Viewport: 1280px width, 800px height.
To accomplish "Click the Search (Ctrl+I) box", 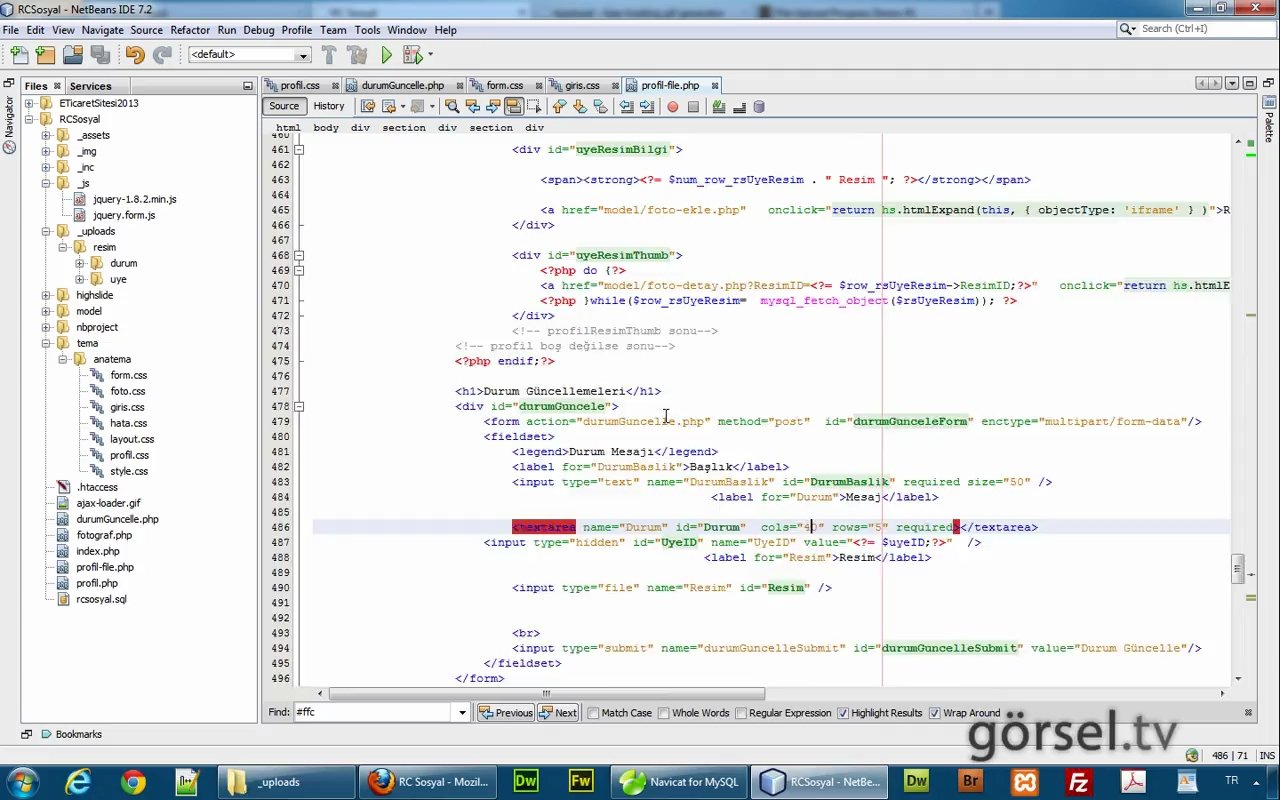I will [x=1195, y=29].
